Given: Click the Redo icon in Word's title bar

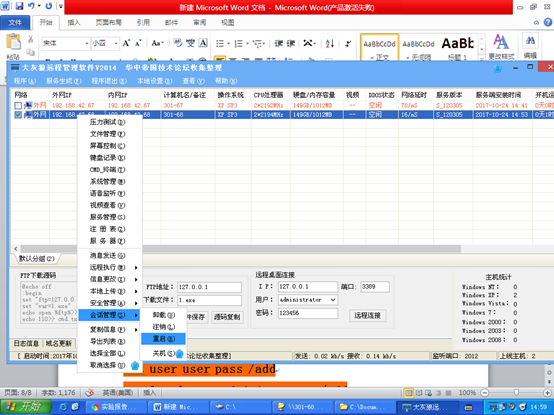Looking at the screenshot, I should (x=49, y=6).
